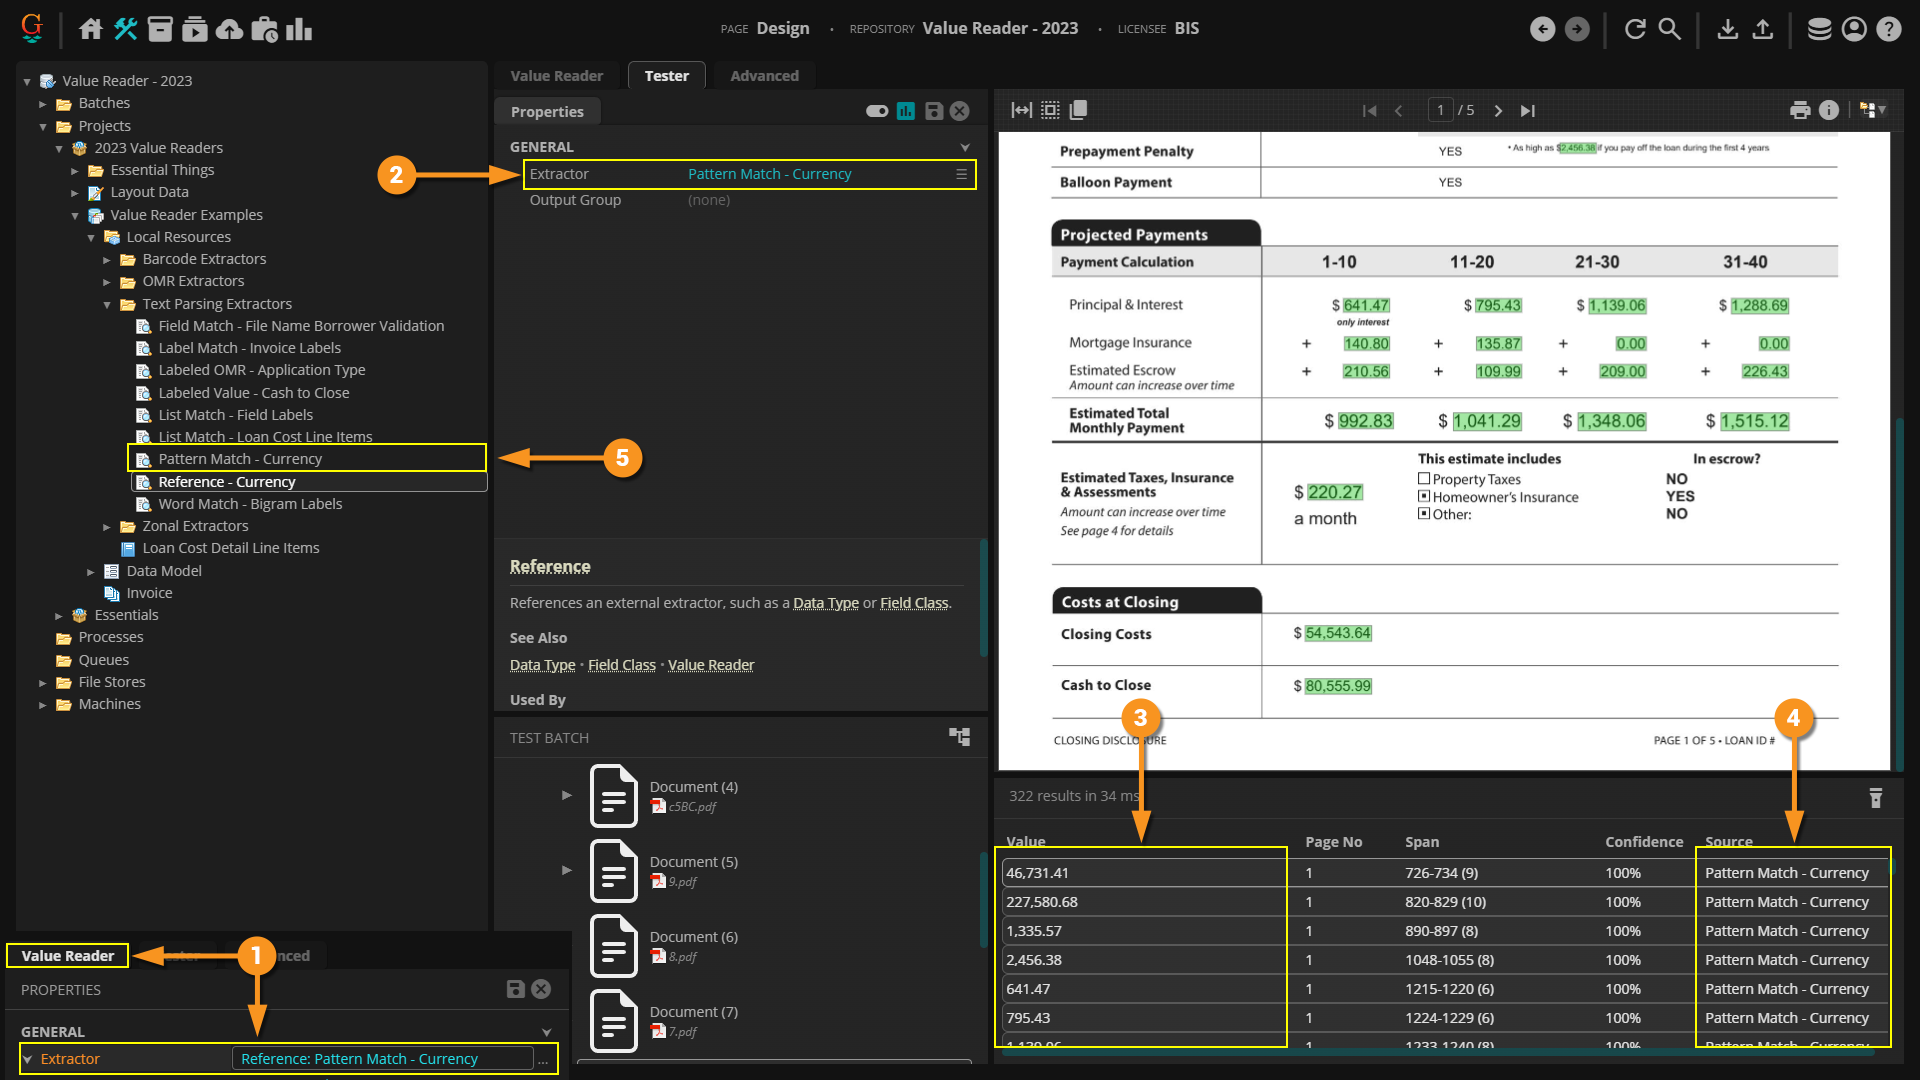Click the download icon in top bar
1920x1080 pixels.
[x=1727, y=29]
